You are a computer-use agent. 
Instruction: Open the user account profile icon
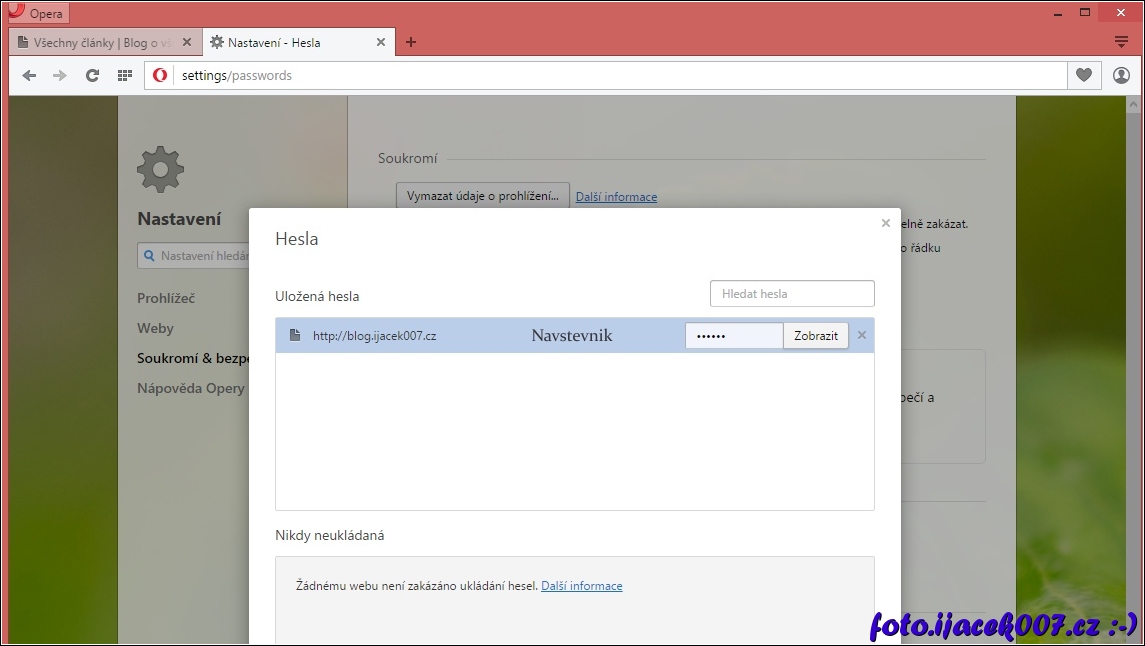(x=1121, y=75)
